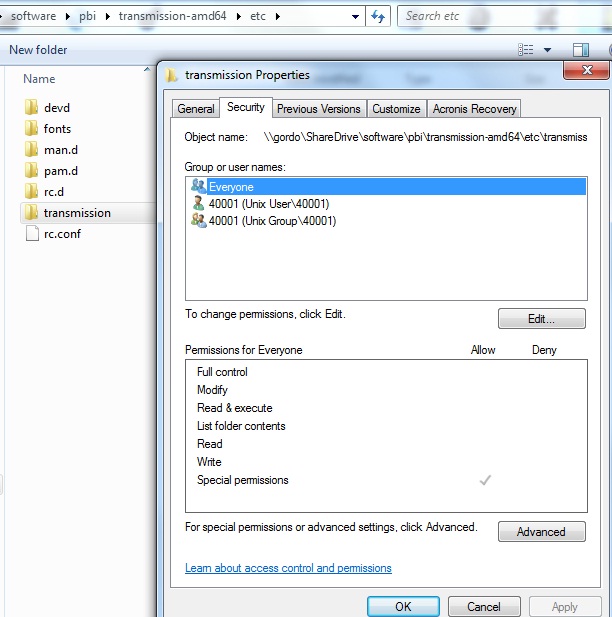
Task: Confirm with the OK button
Action: (403, 606)
